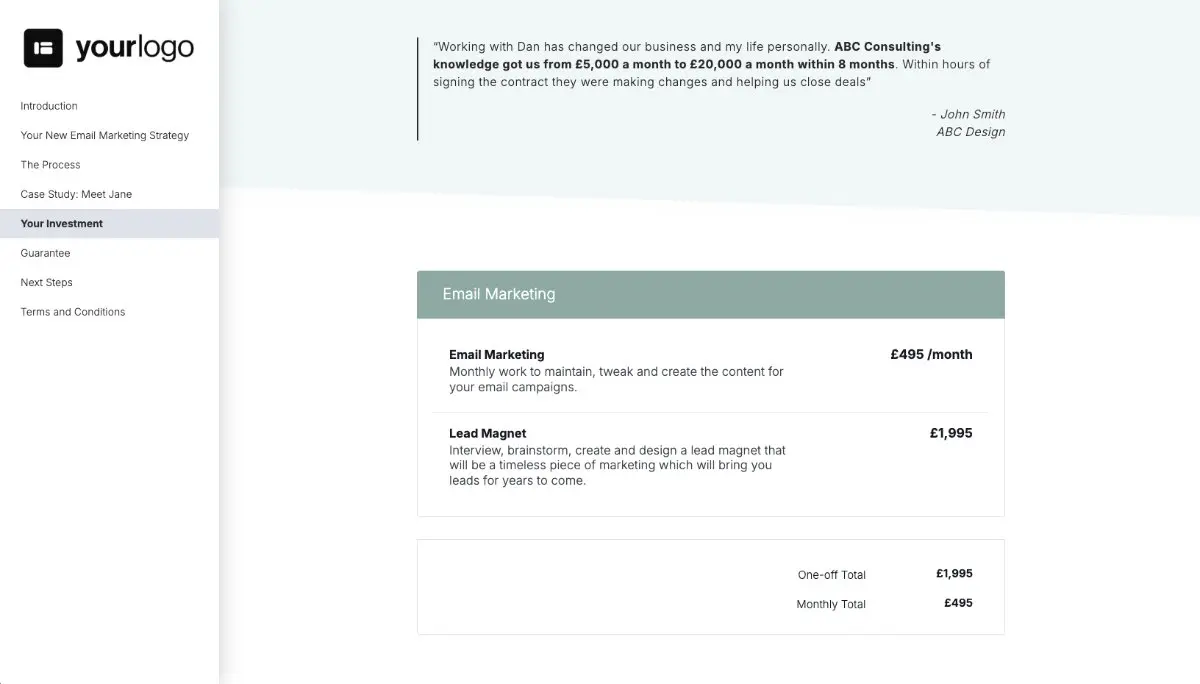Screen dimensions: 1200x684
Task: Click the highlighted Your Investment navigation bar
Action: tap(110, 223)
